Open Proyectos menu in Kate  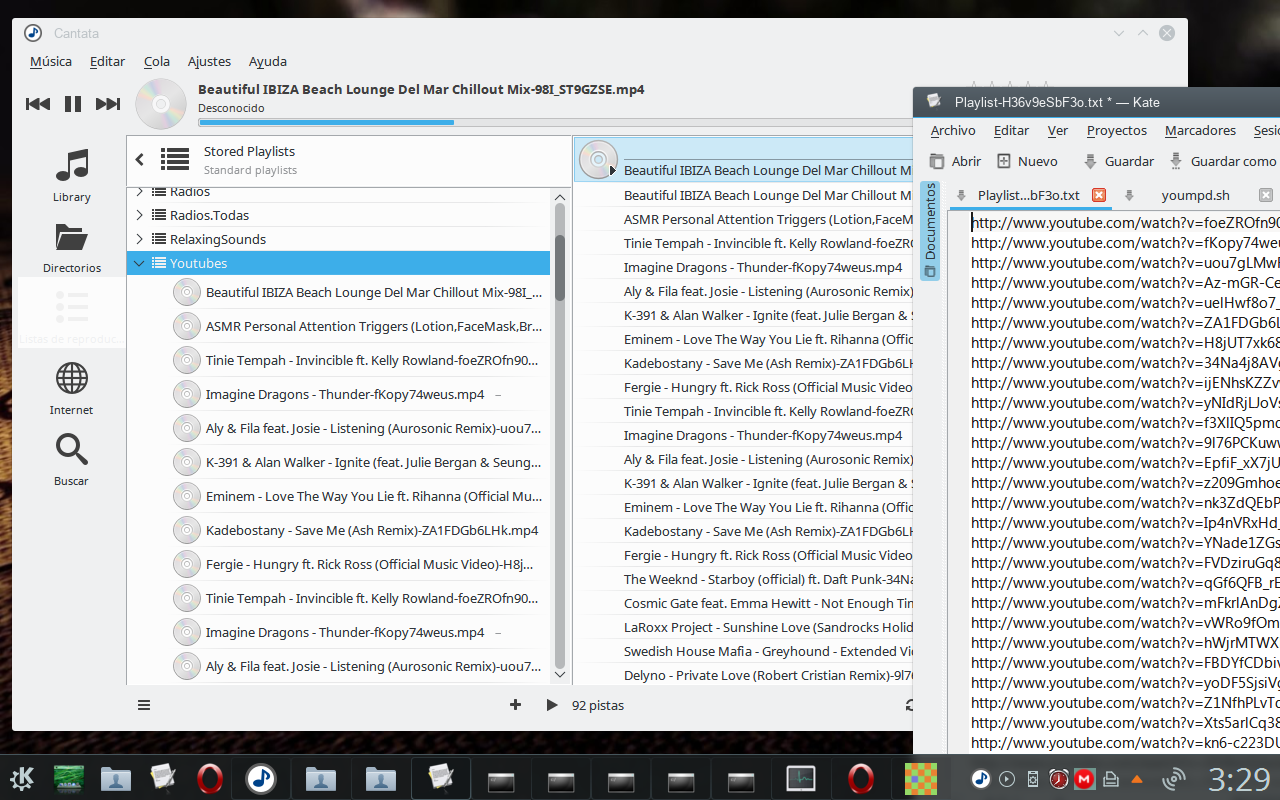coord(1117,131)
